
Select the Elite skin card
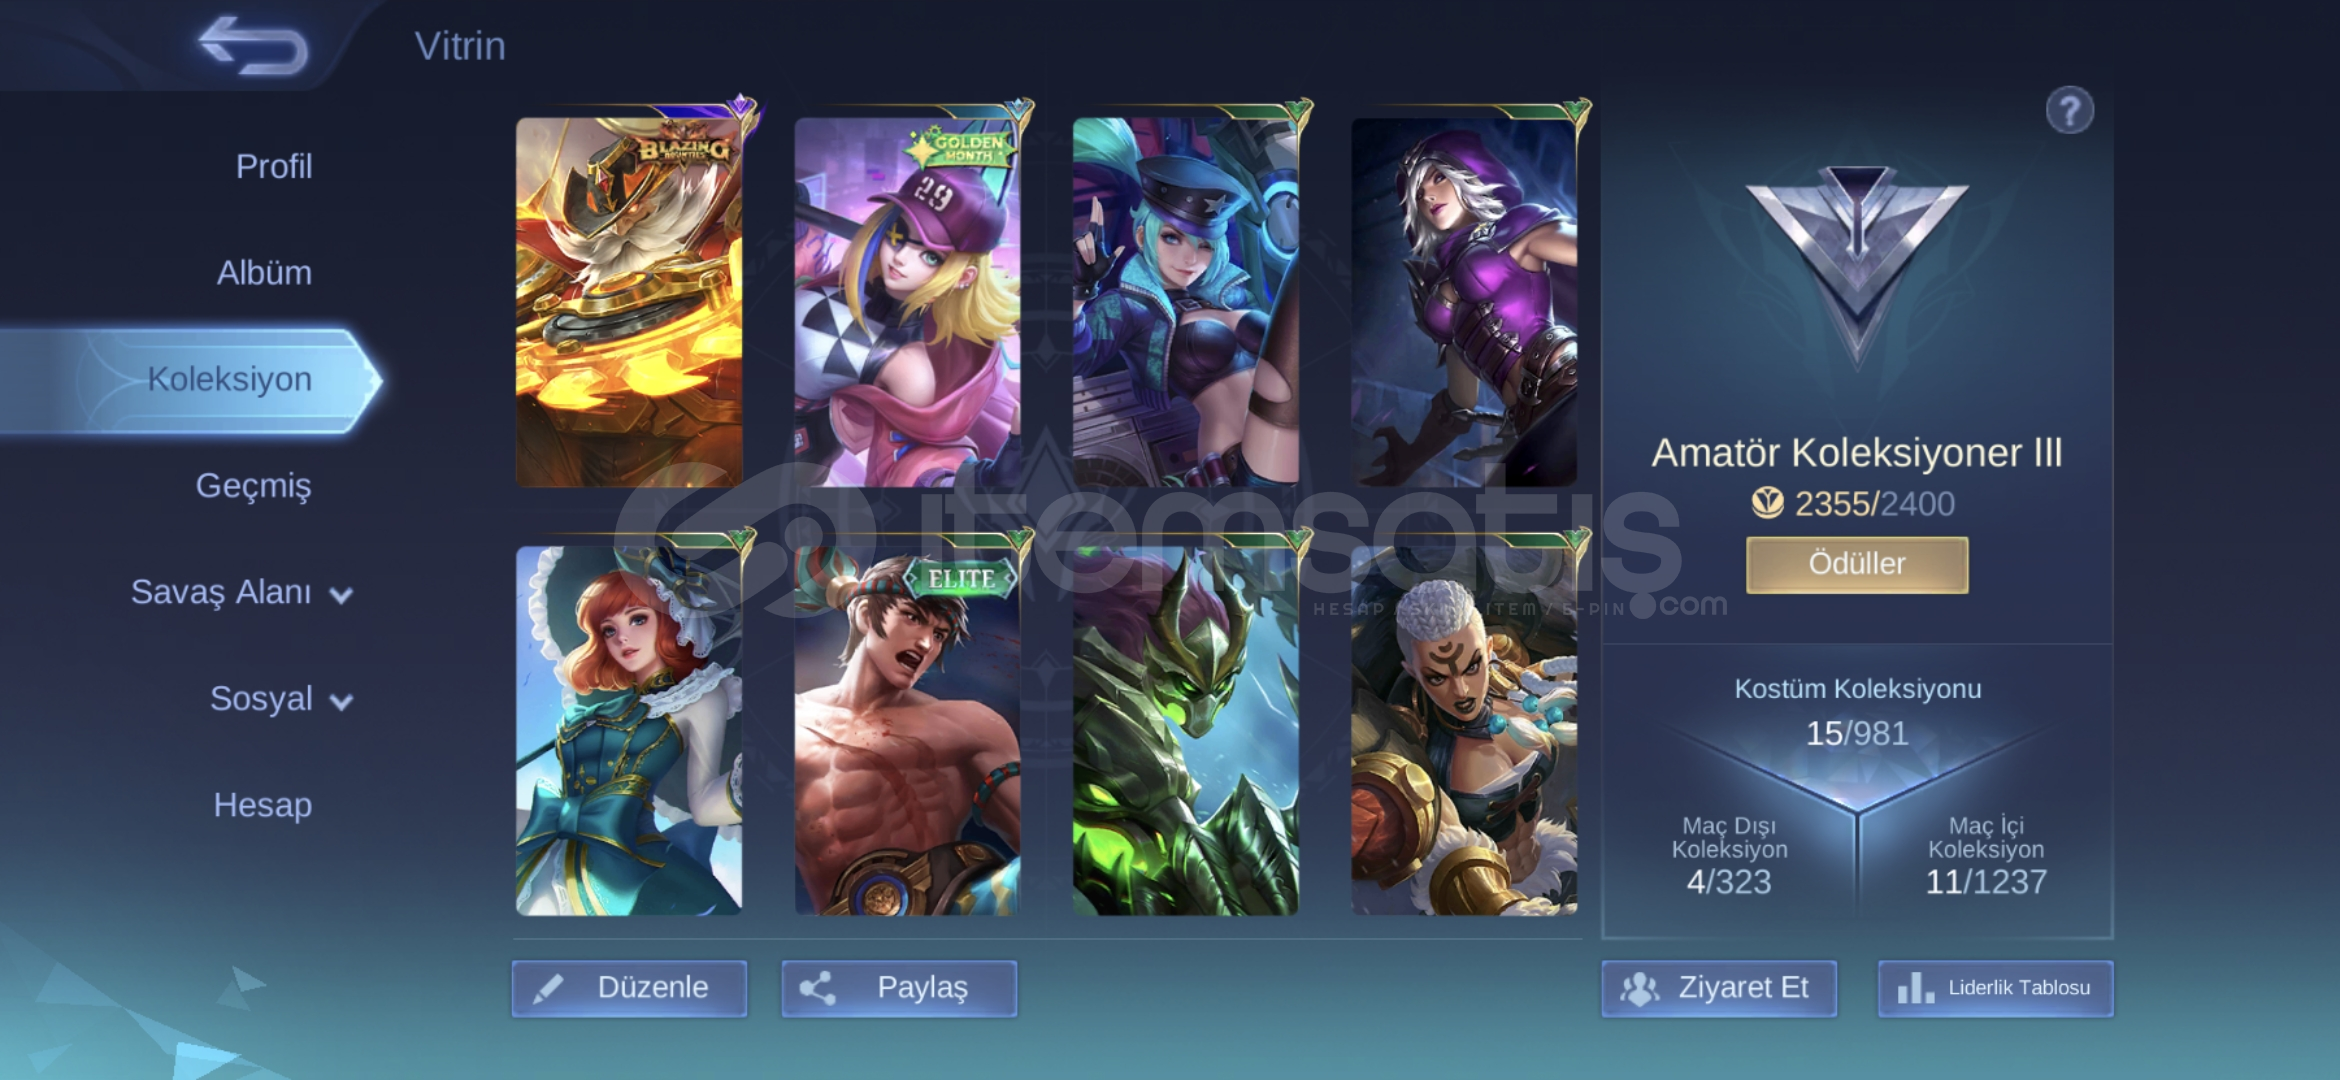pyautogui.click(x=907, y=730)
